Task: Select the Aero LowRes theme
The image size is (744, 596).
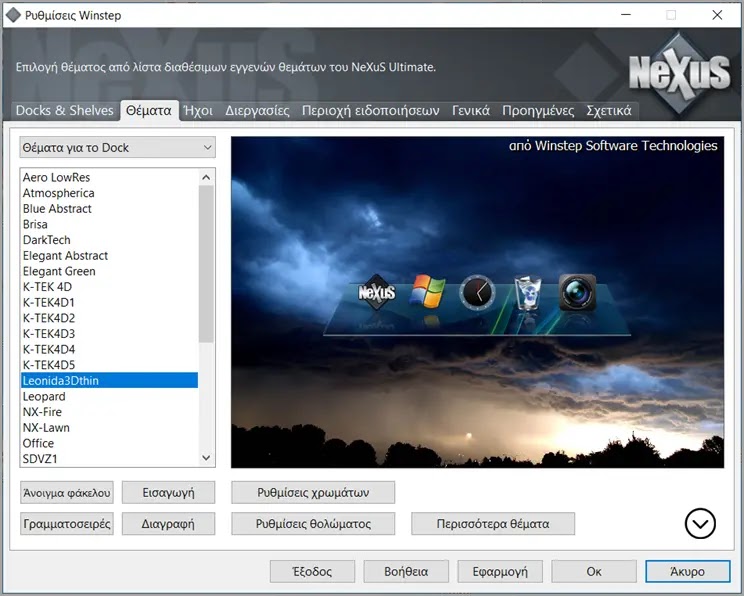Action: 109,177
